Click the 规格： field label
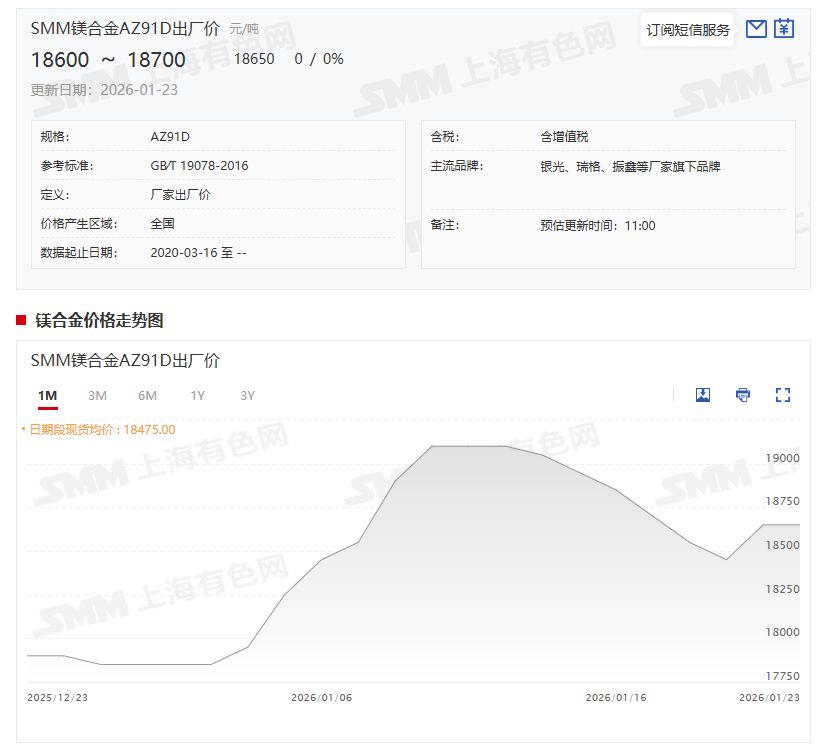 pos(55,137)
